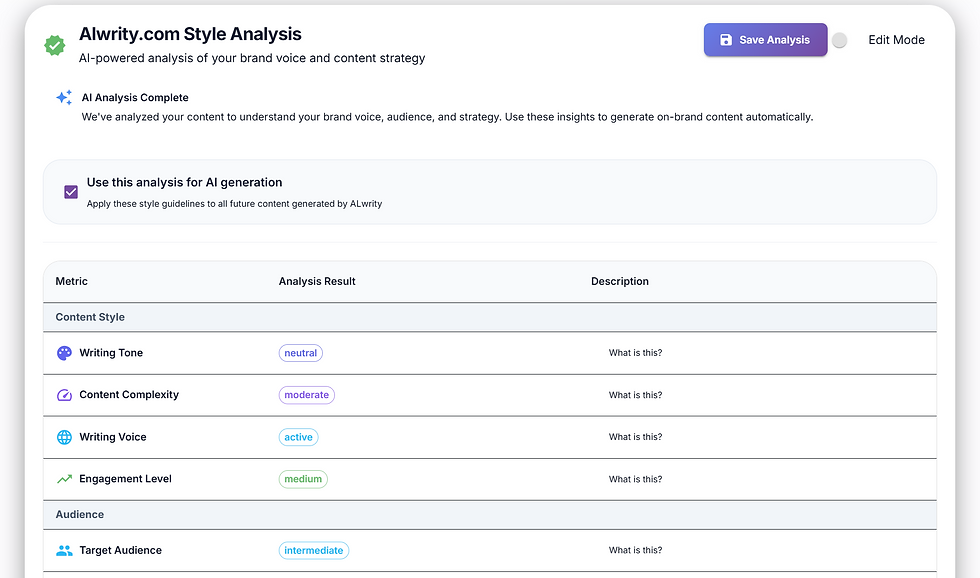Click the Save Analysis button
The image size is (980, 578).
[x=766, y=40]
